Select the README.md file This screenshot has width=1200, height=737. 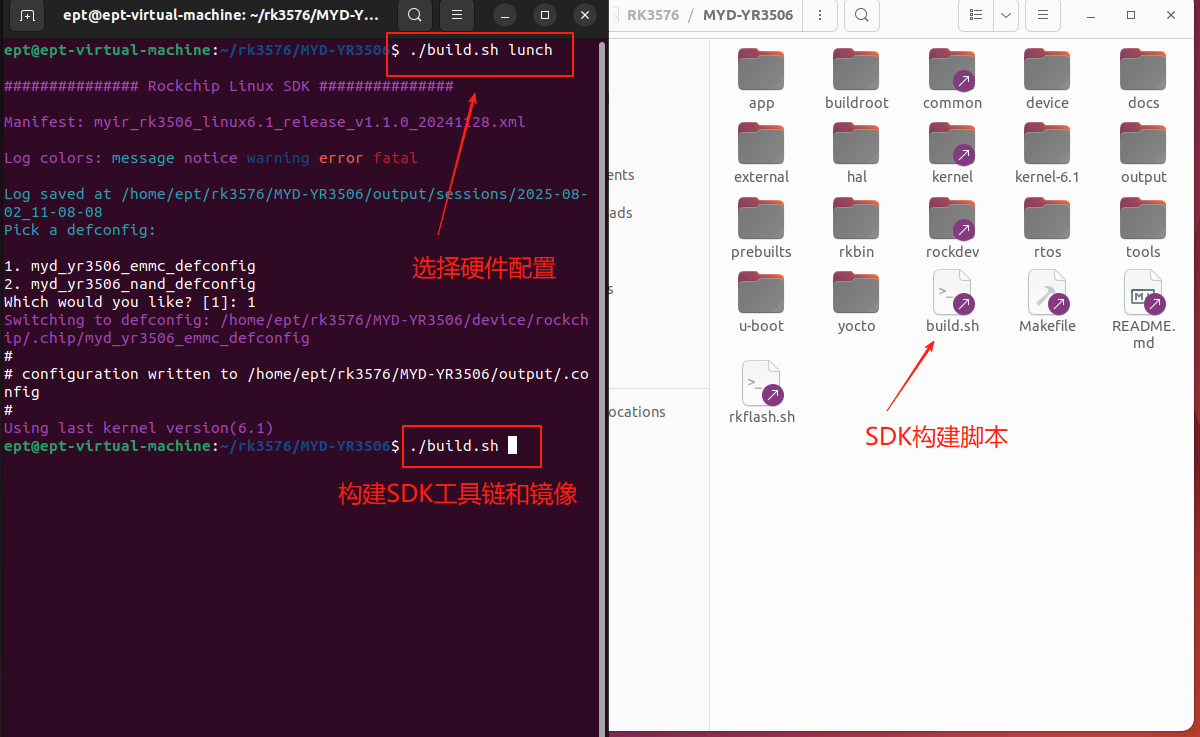1143,310
